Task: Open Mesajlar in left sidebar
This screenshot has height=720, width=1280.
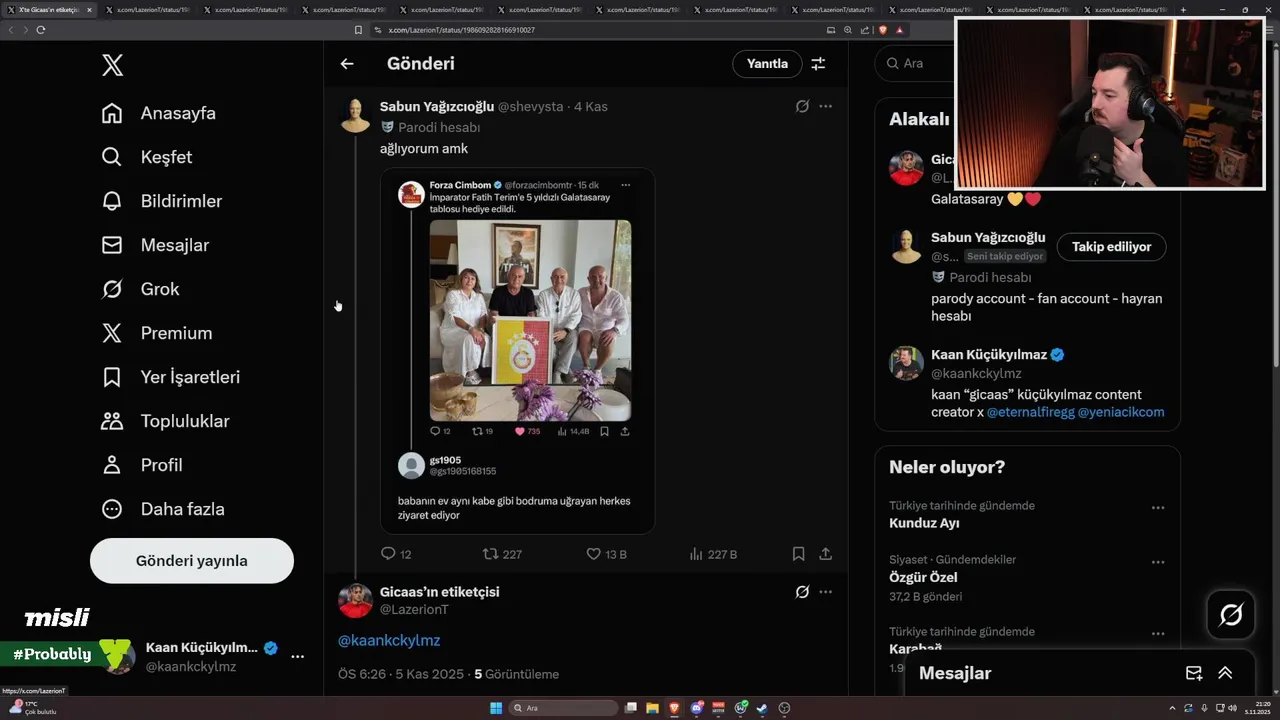Action: tap(156, 245)
